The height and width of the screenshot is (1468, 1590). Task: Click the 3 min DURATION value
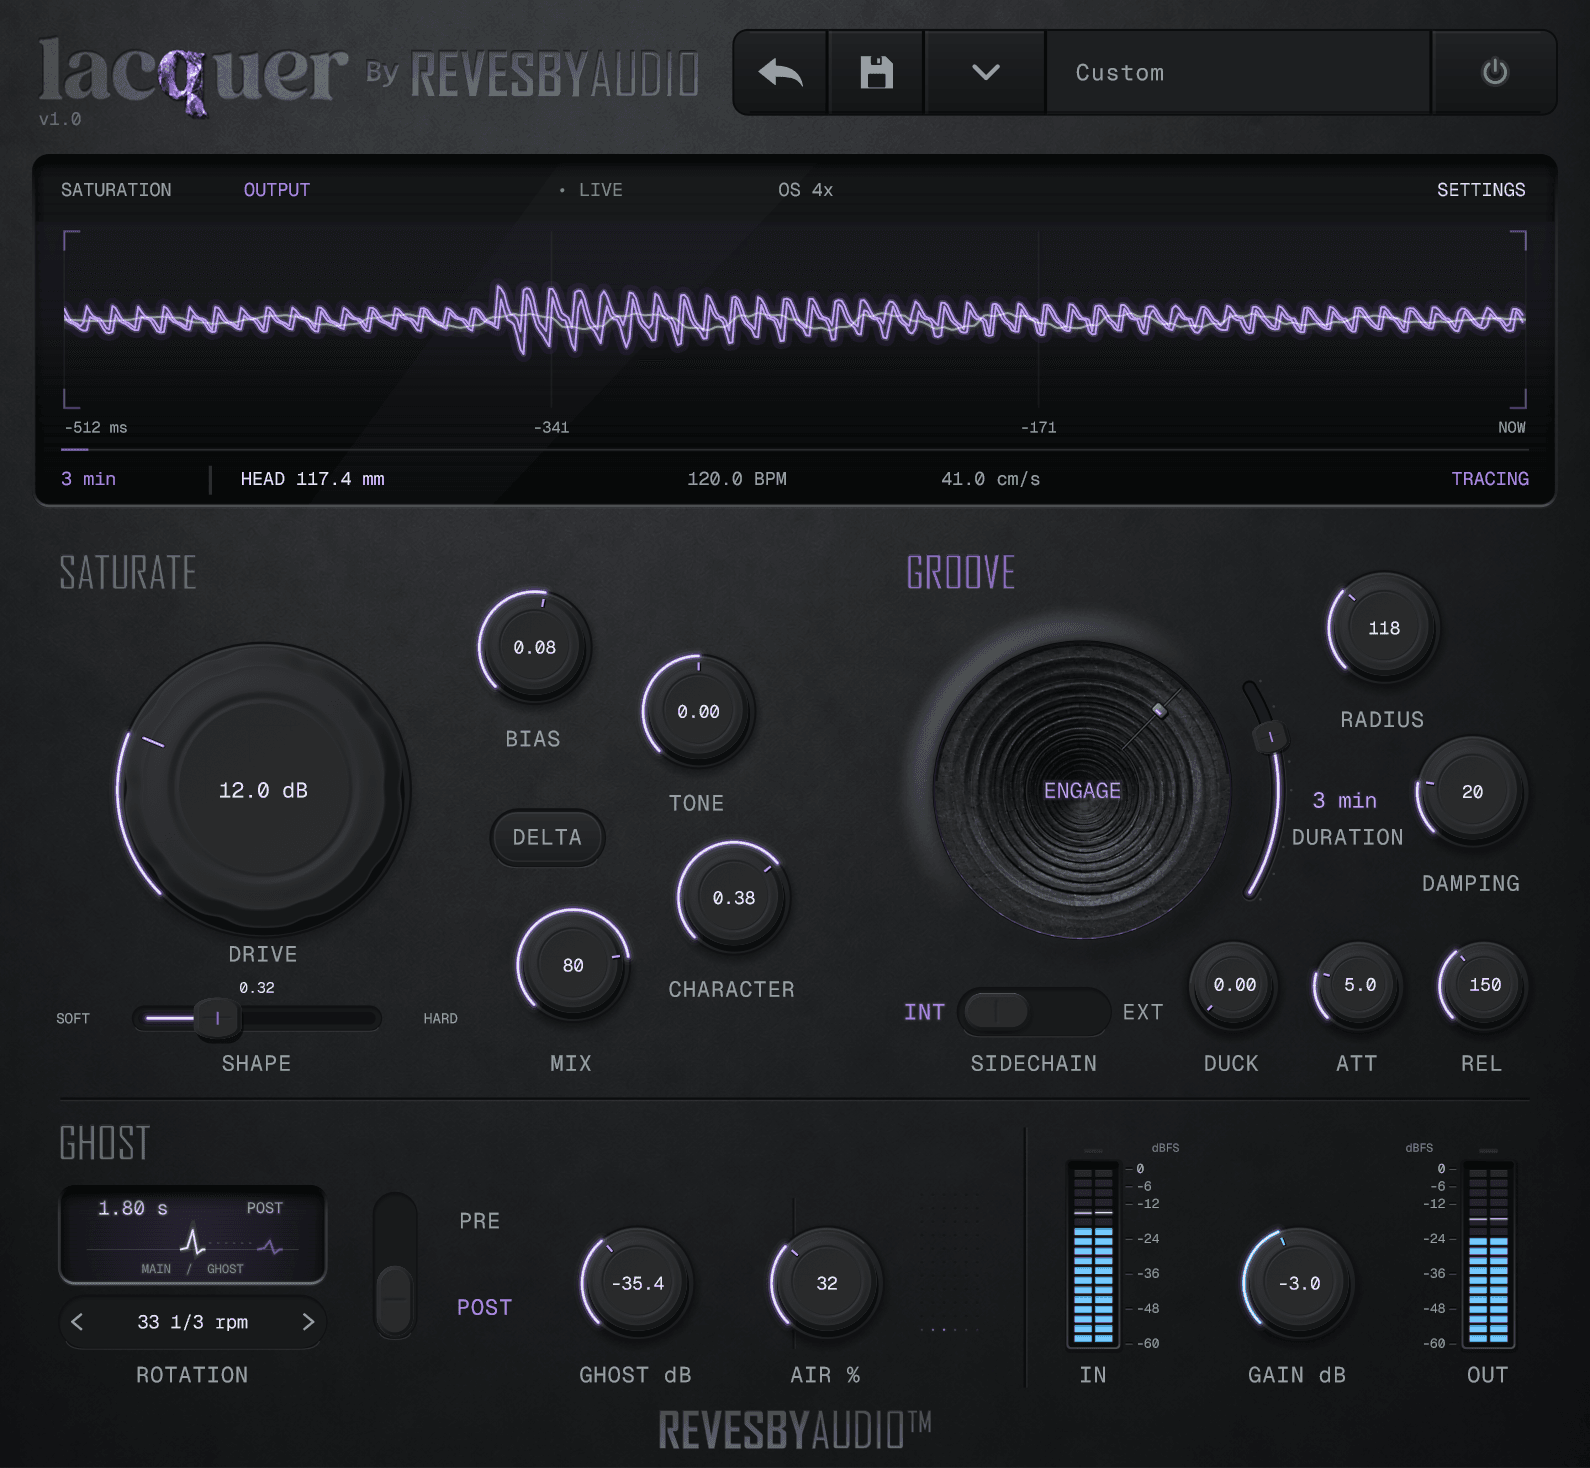[x=1344, y=801]
